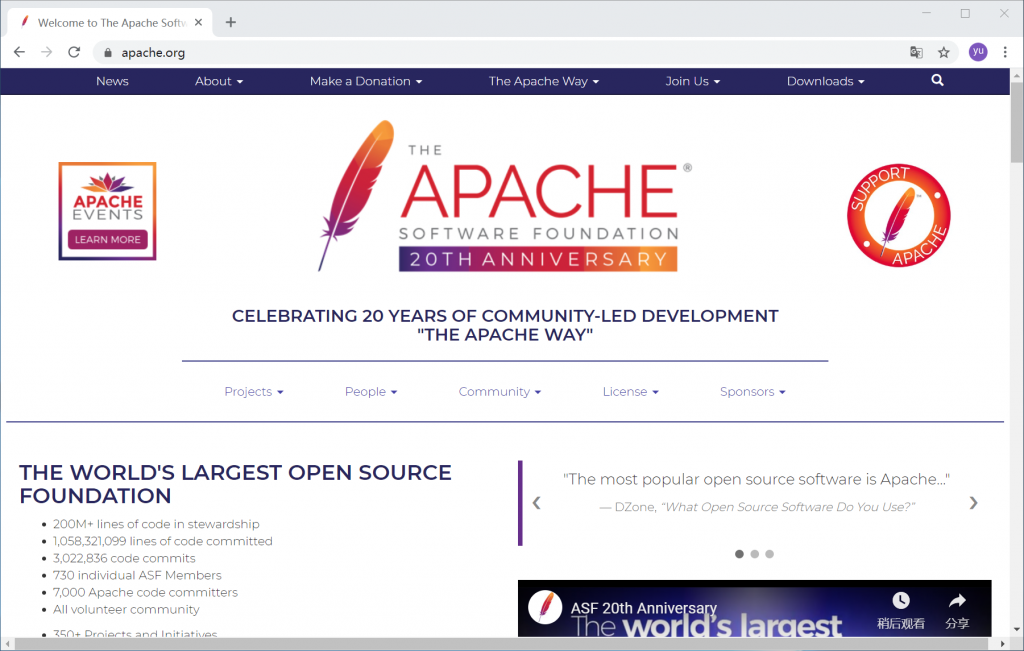
Task: Click the browser back arrow
Action: coord(19,53)
